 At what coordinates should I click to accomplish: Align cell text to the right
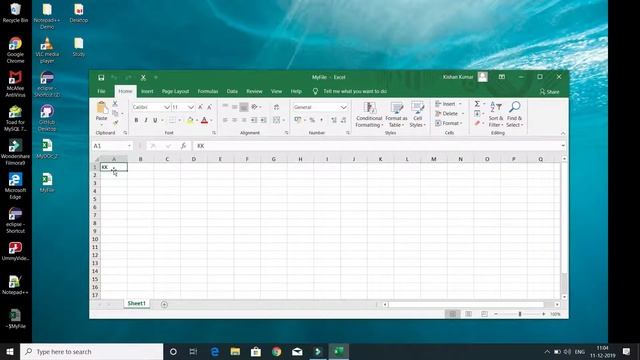click(244, 120)
